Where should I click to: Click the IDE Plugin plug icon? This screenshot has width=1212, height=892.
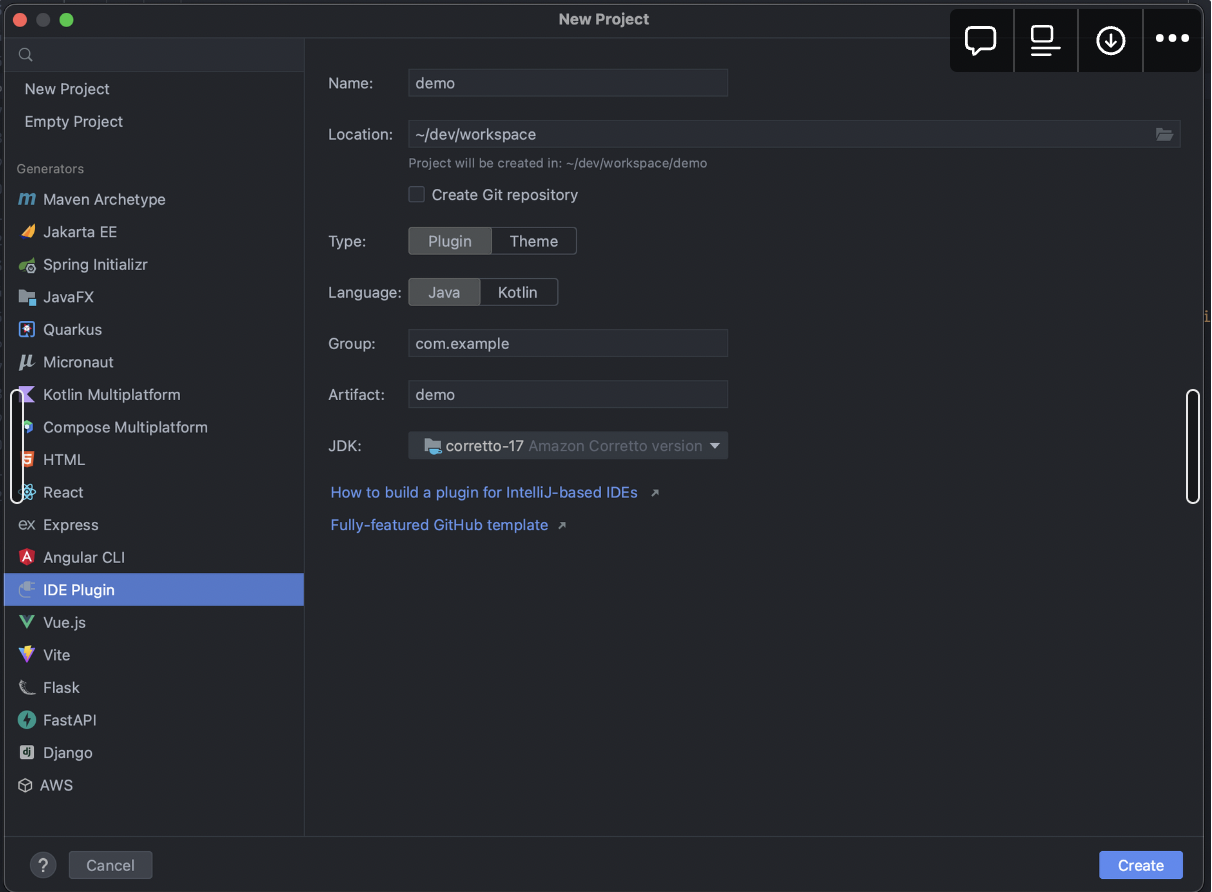tap(27, 590)
